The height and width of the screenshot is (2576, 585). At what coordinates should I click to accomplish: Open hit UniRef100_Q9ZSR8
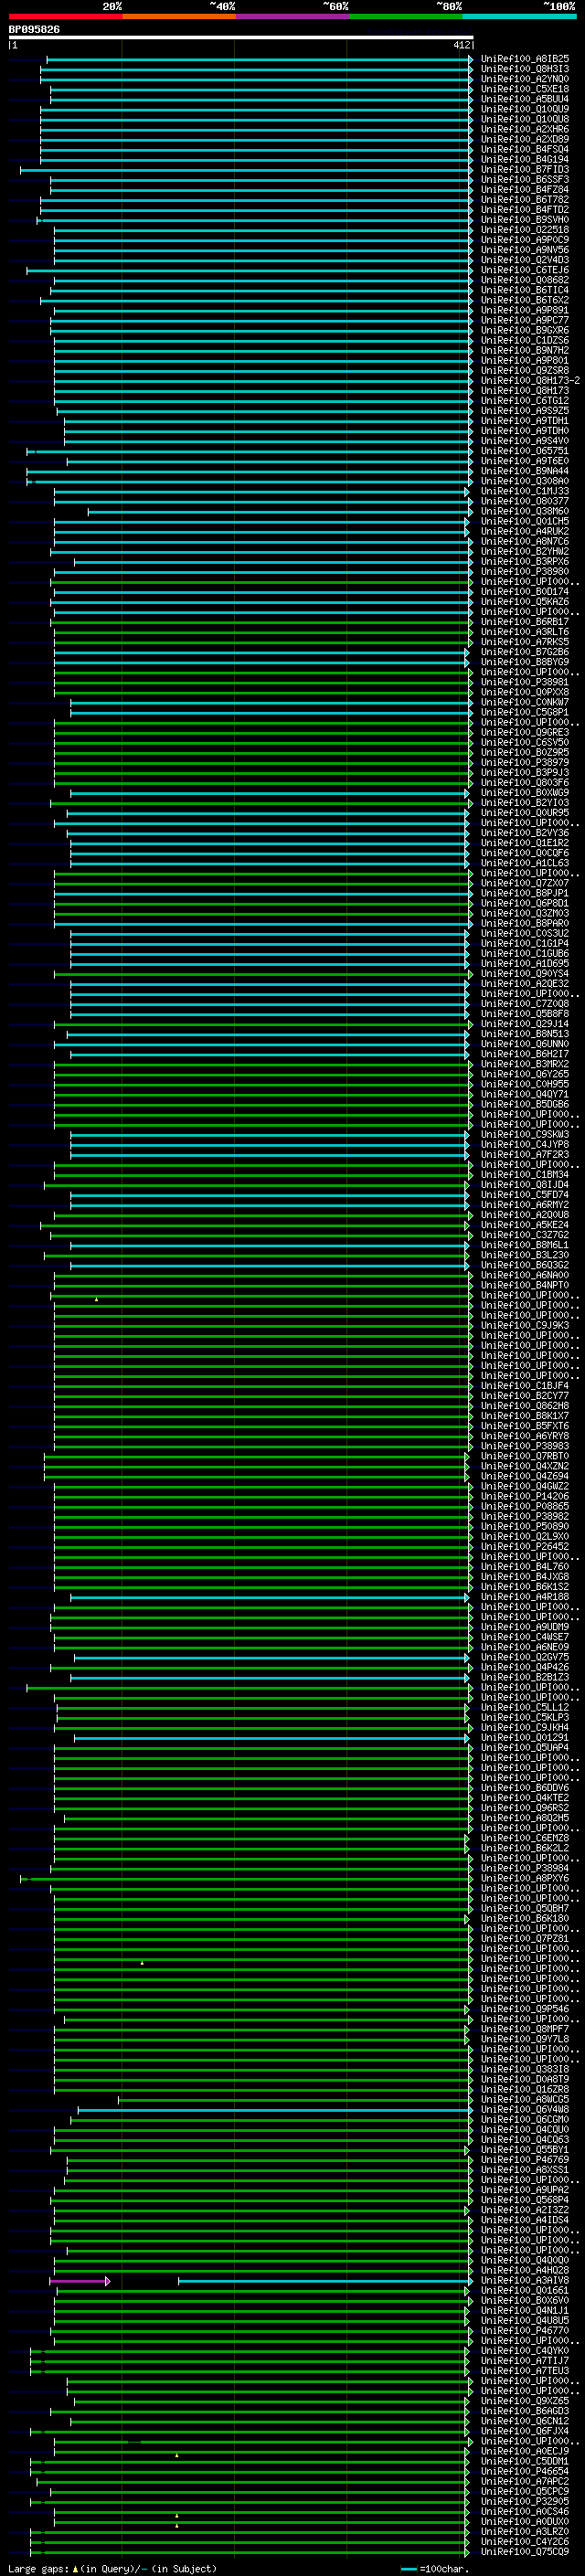(525, 371)
